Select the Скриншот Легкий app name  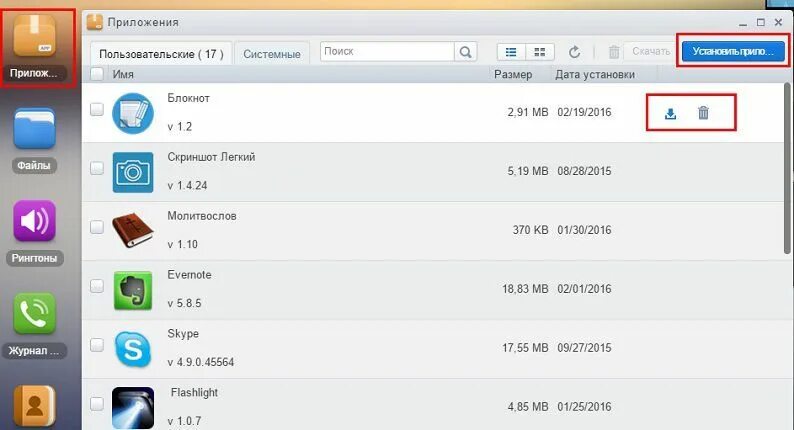tap(211, 157)
